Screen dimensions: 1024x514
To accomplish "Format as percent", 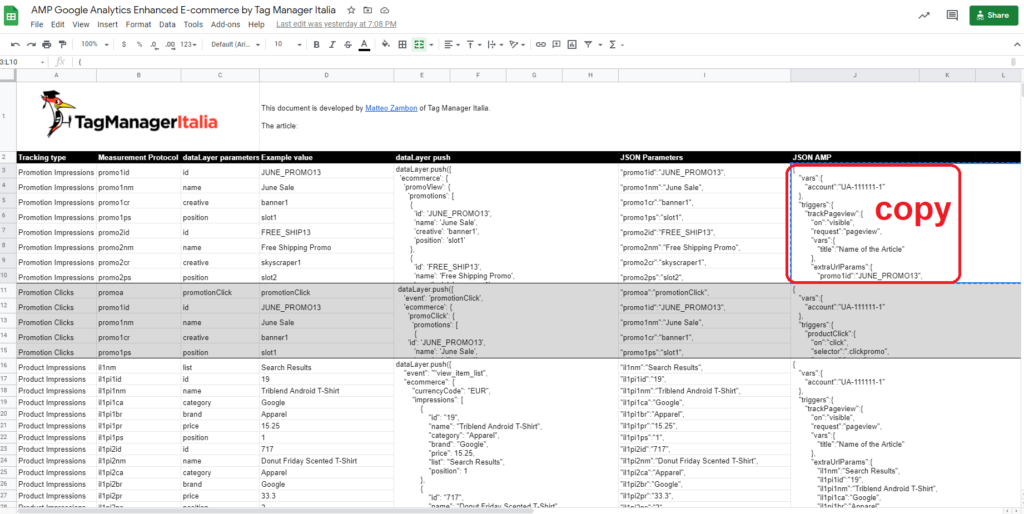I will [139, 44].
